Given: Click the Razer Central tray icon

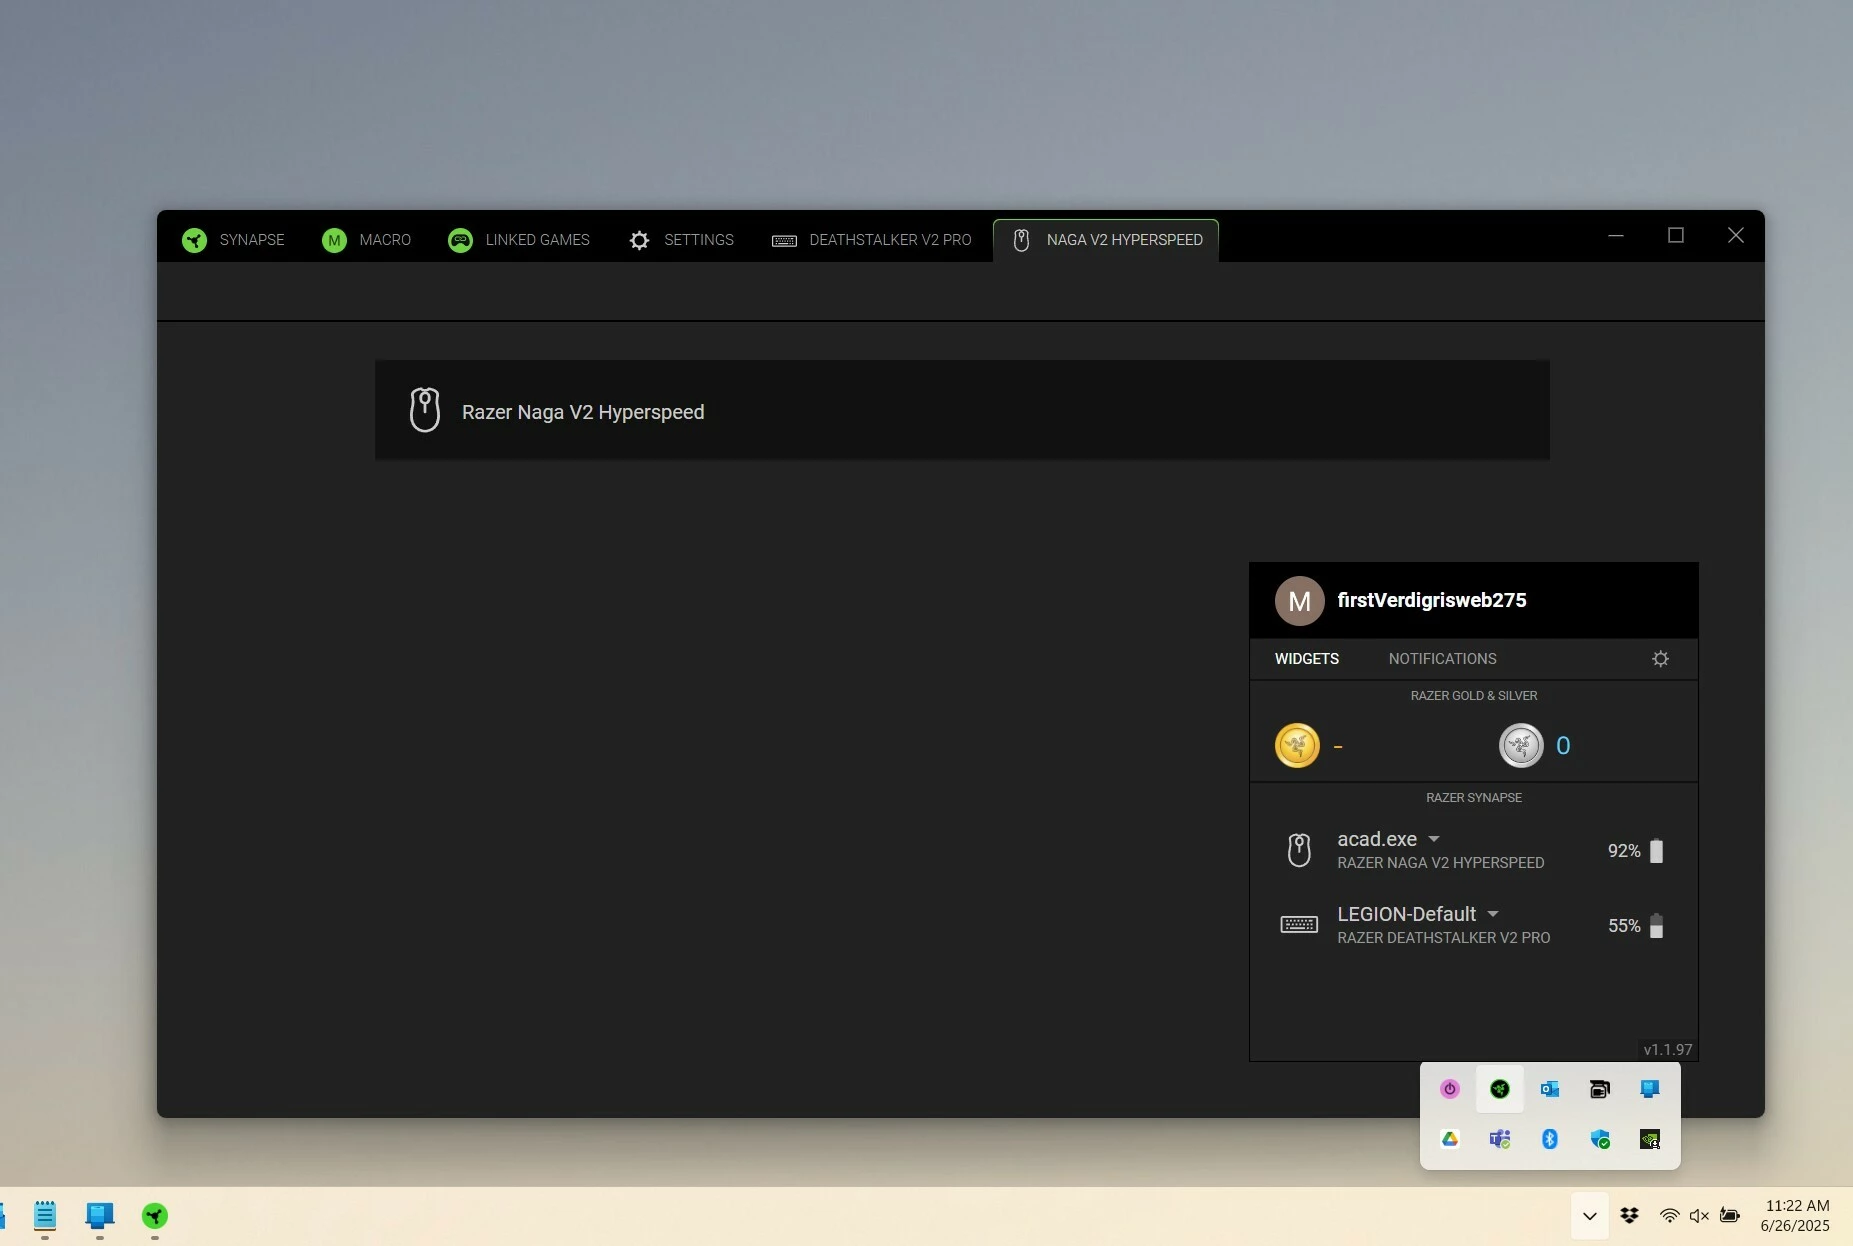Looking at the screenshot, I should click(1500, 1089).
